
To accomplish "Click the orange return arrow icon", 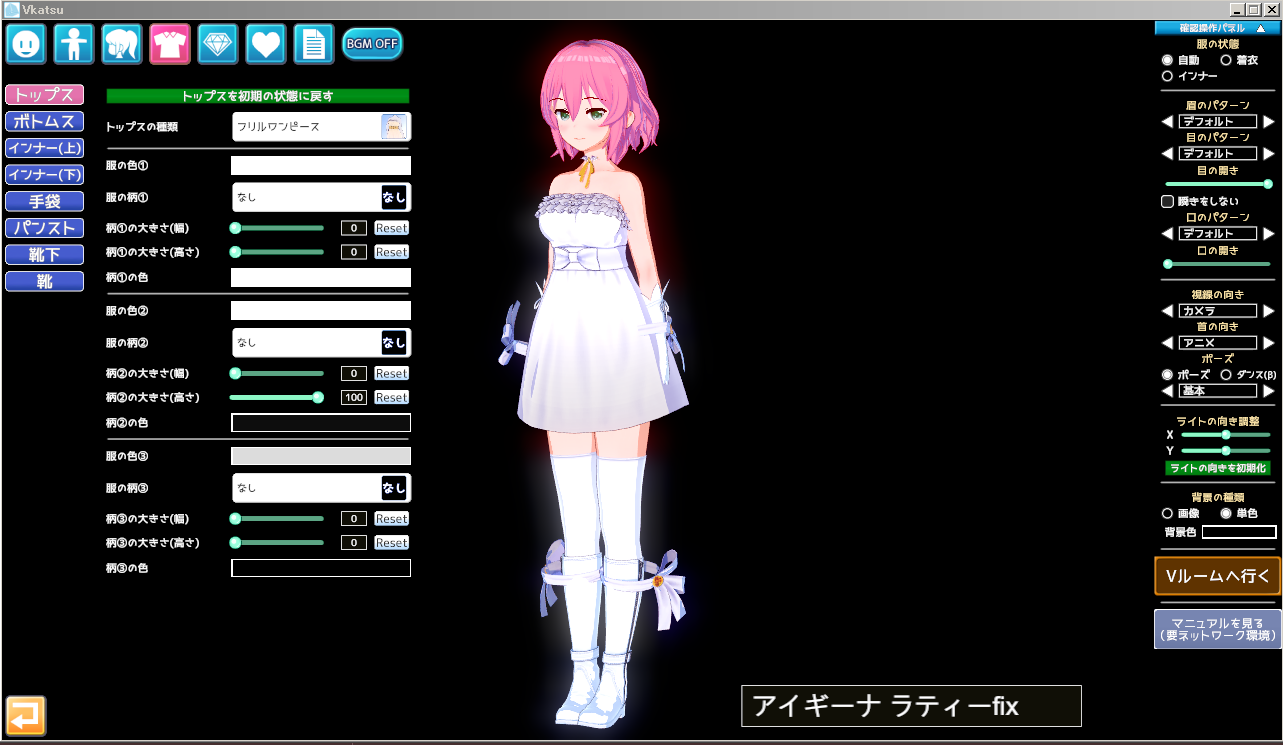I will (x=26, y=715).
